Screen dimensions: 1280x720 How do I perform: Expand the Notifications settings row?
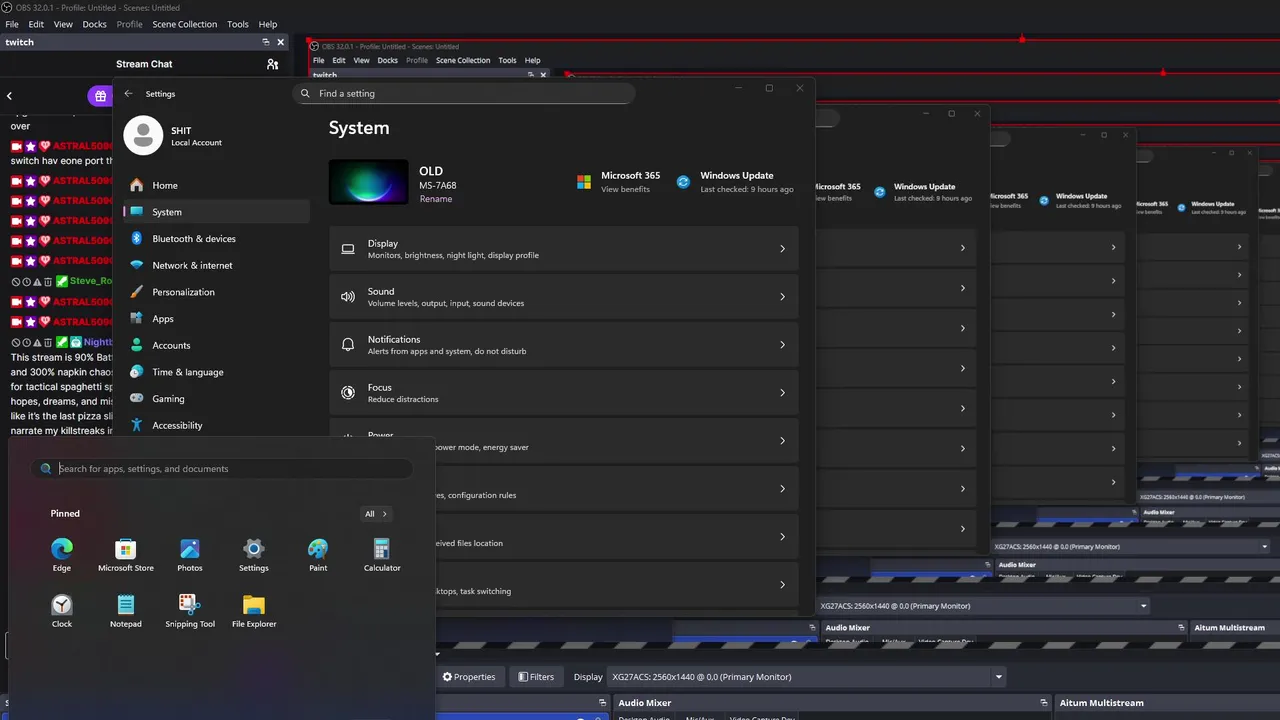click(x=564, y=345)
